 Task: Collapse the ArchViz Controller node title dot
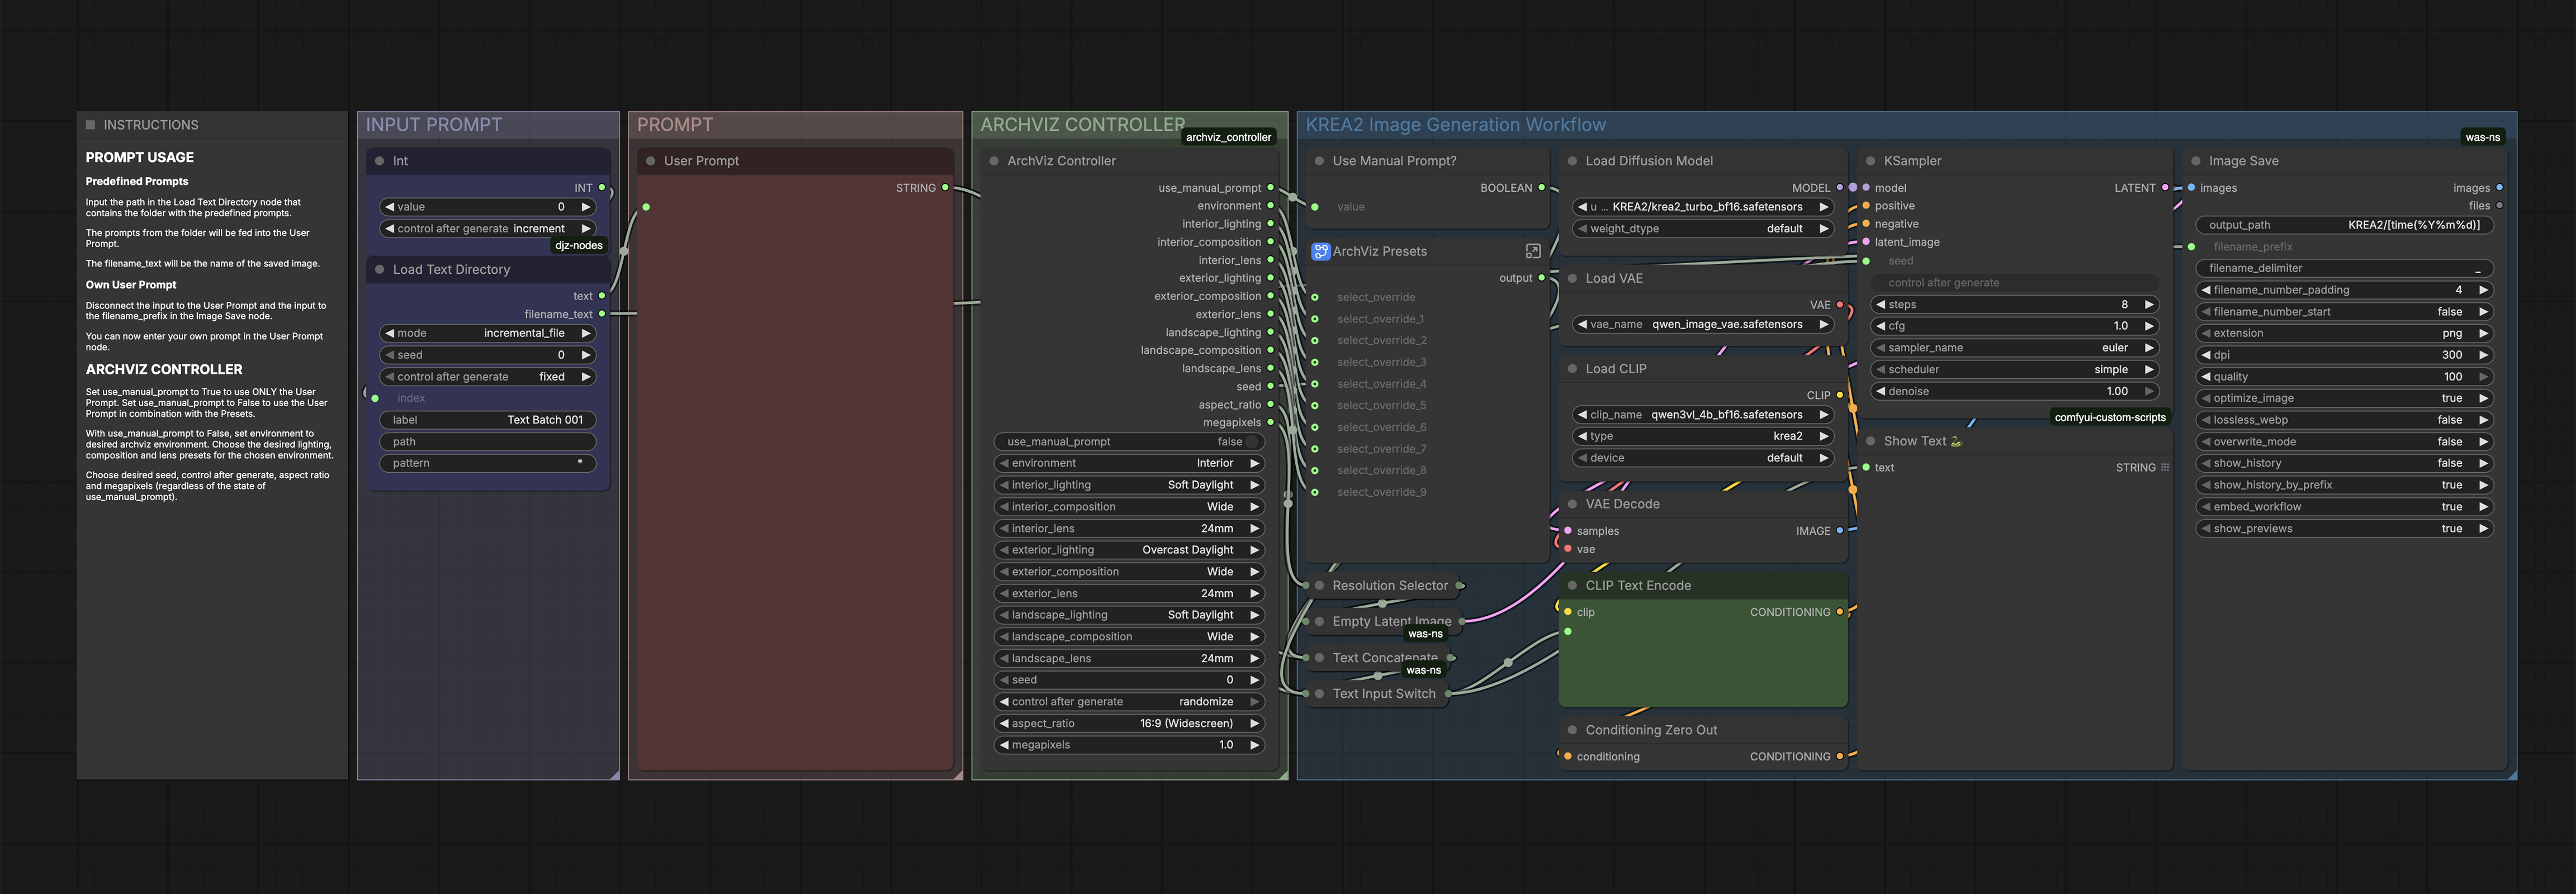(x=994, y=161)
